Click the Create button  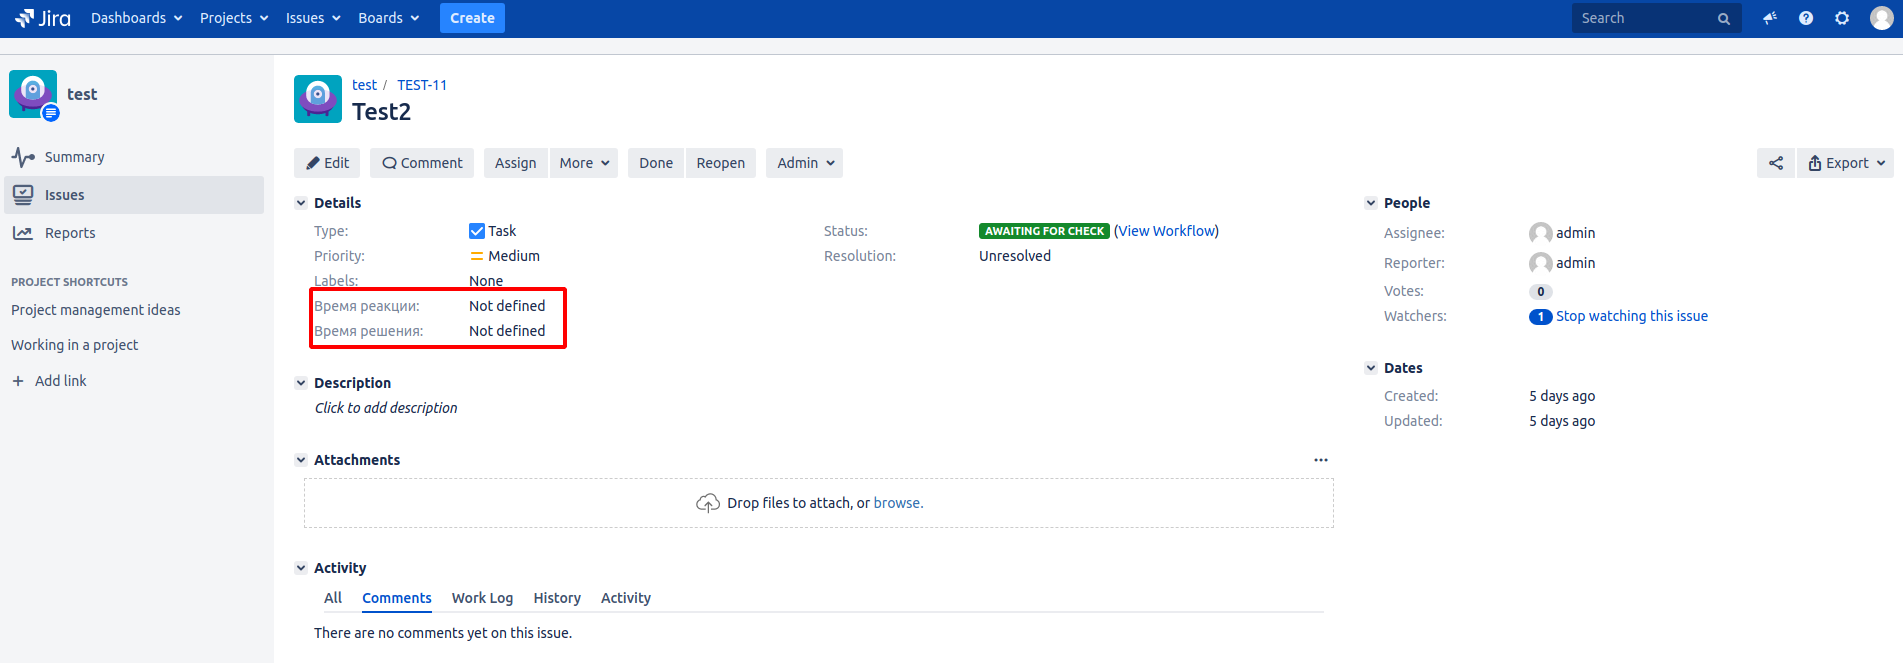pyautogui.click(x=472, y=18)
